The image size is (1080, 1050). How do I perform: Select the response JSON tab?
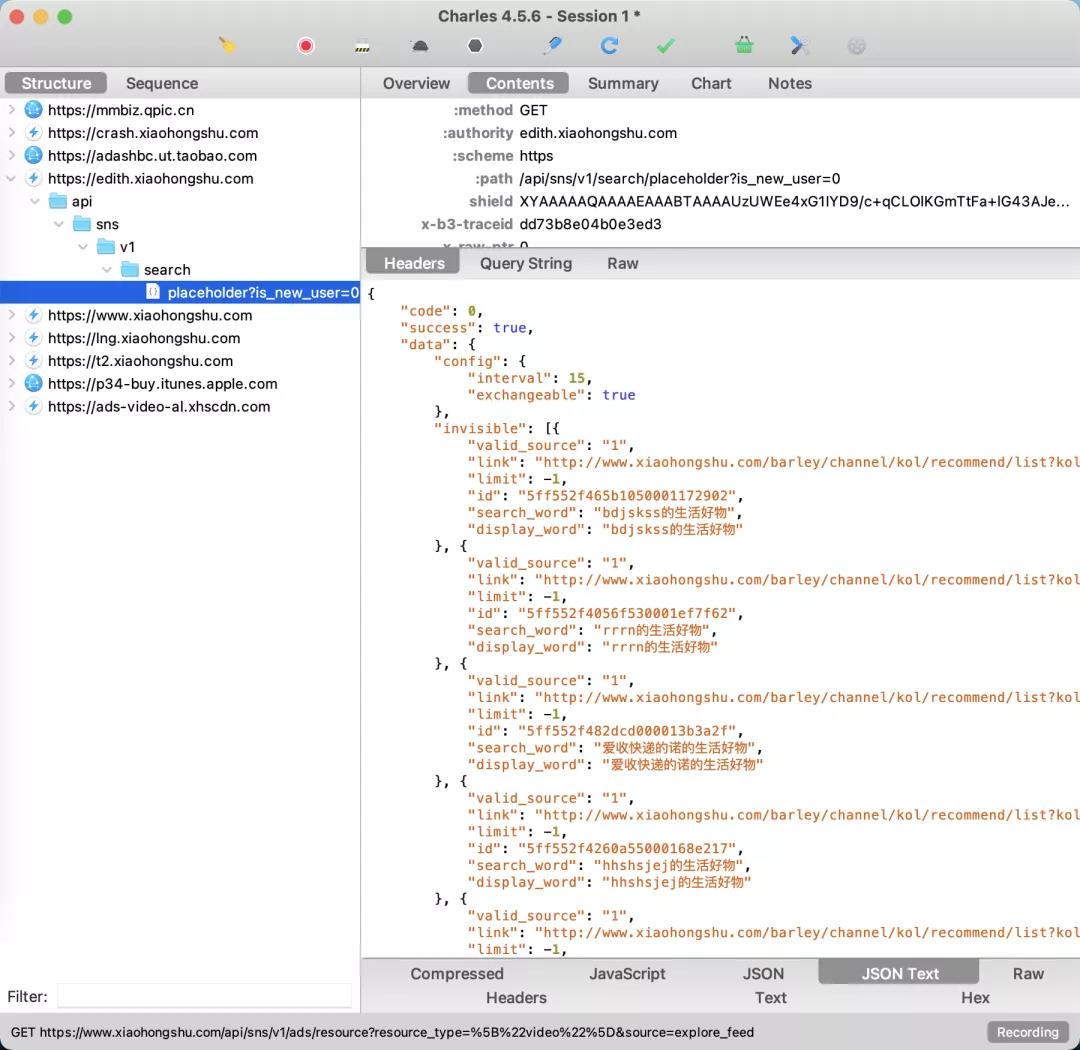[763, 974]
